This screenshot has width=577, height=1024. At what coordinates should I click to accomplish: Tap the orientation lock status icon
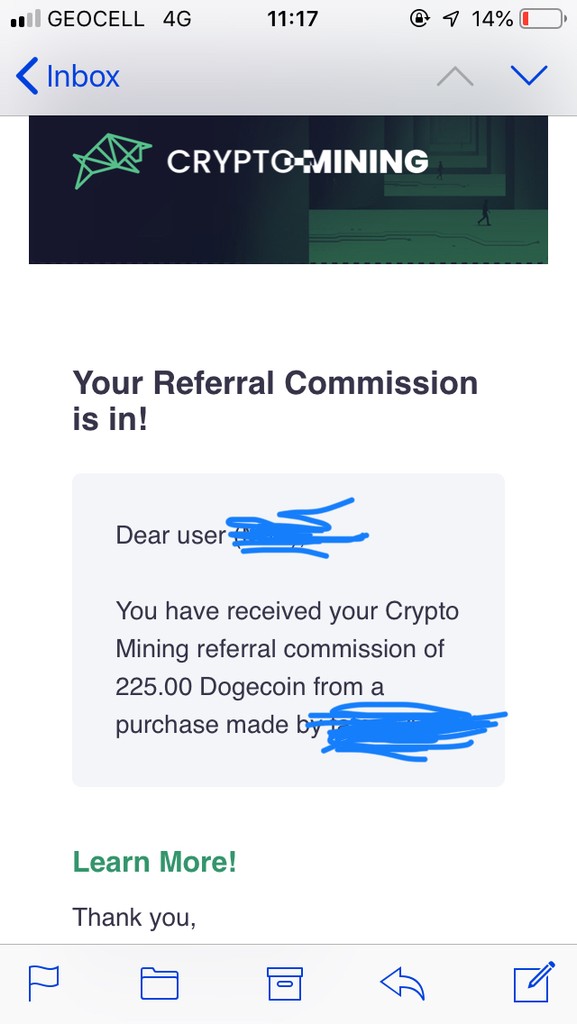click(419, 19)
